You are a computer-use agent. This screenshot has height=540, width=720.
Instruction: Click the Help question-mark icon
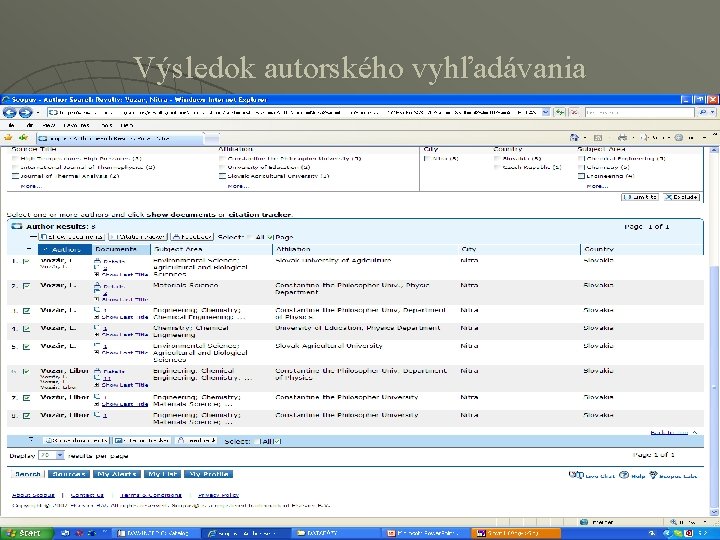(x=624, y=475)
